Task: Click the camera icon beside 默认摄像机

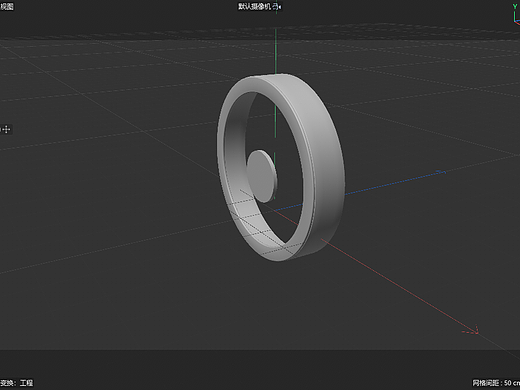Action: click(277, 6)
